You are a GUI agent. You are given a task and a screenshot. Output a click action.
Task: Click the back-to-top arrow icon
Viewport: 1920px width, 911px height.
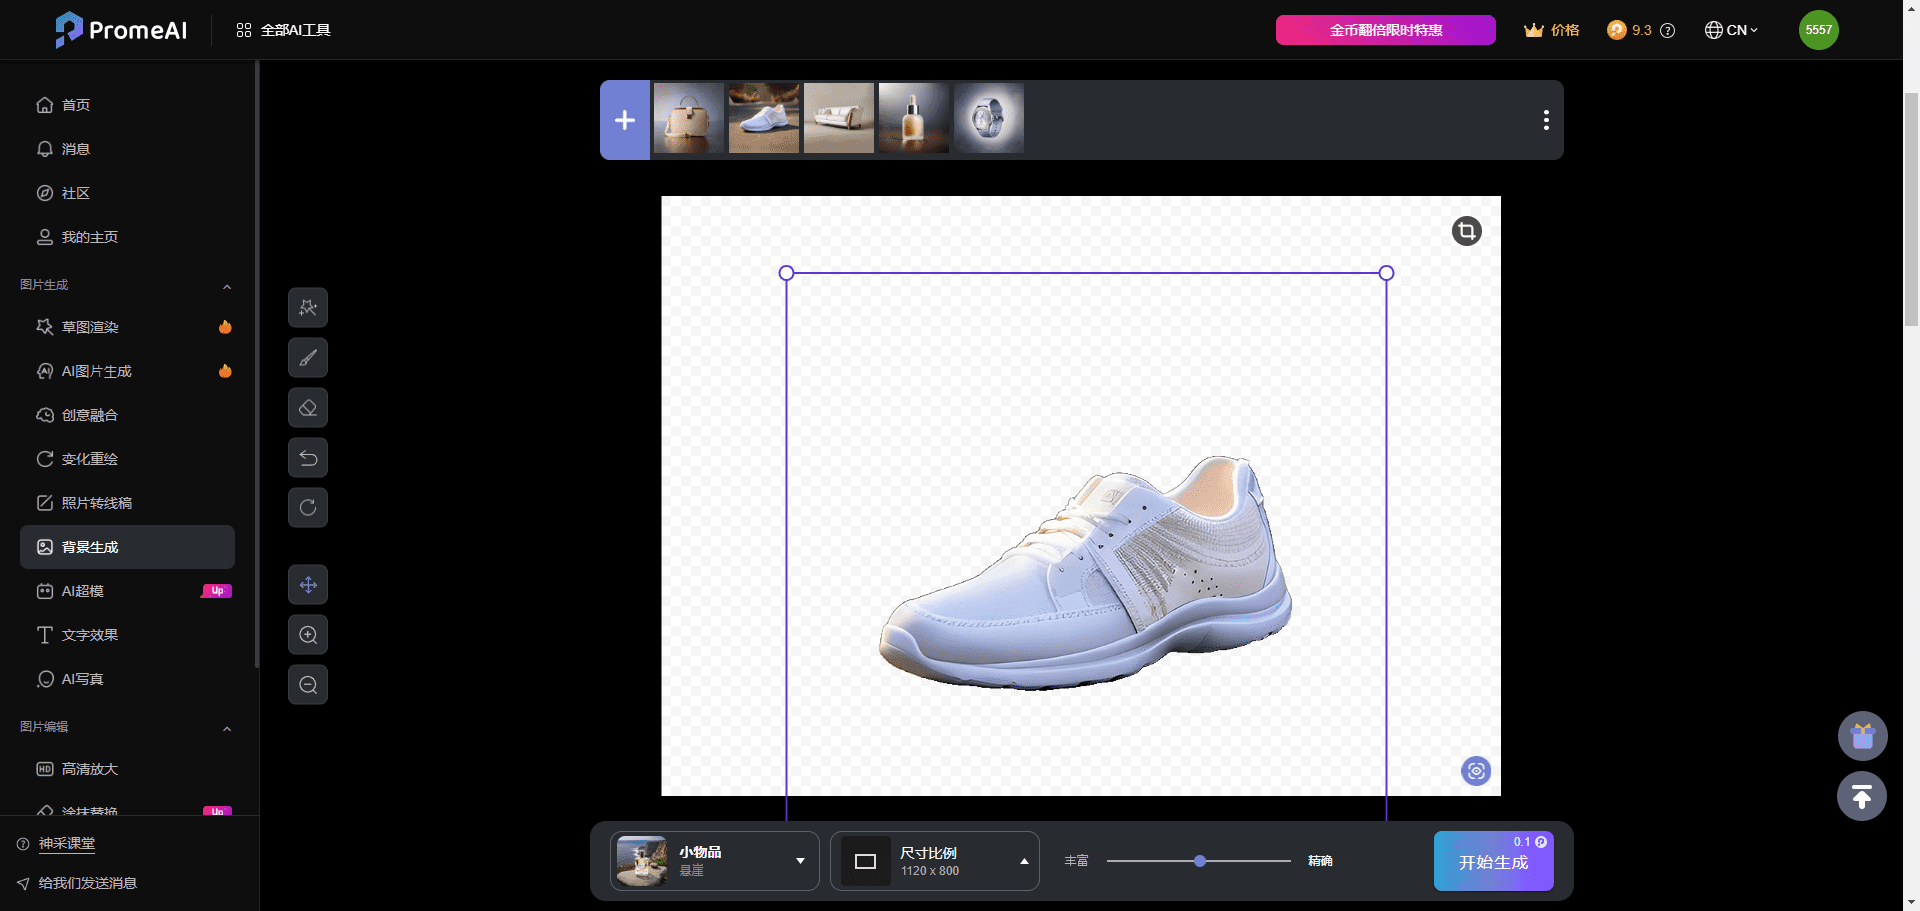[x=1862, y=797]
